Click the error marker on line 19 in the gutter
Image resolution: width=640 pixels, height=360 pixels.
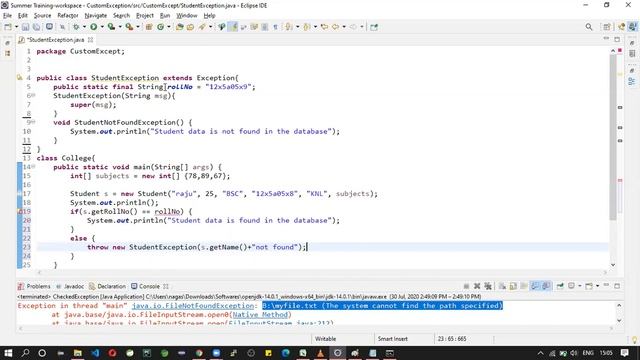[20, 211]
